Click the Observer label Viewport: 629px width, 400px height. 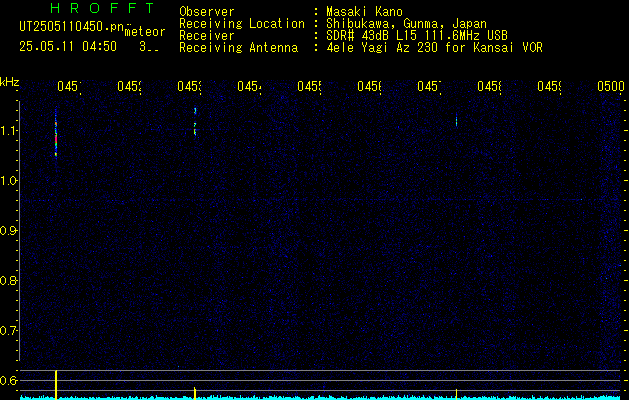207,11
